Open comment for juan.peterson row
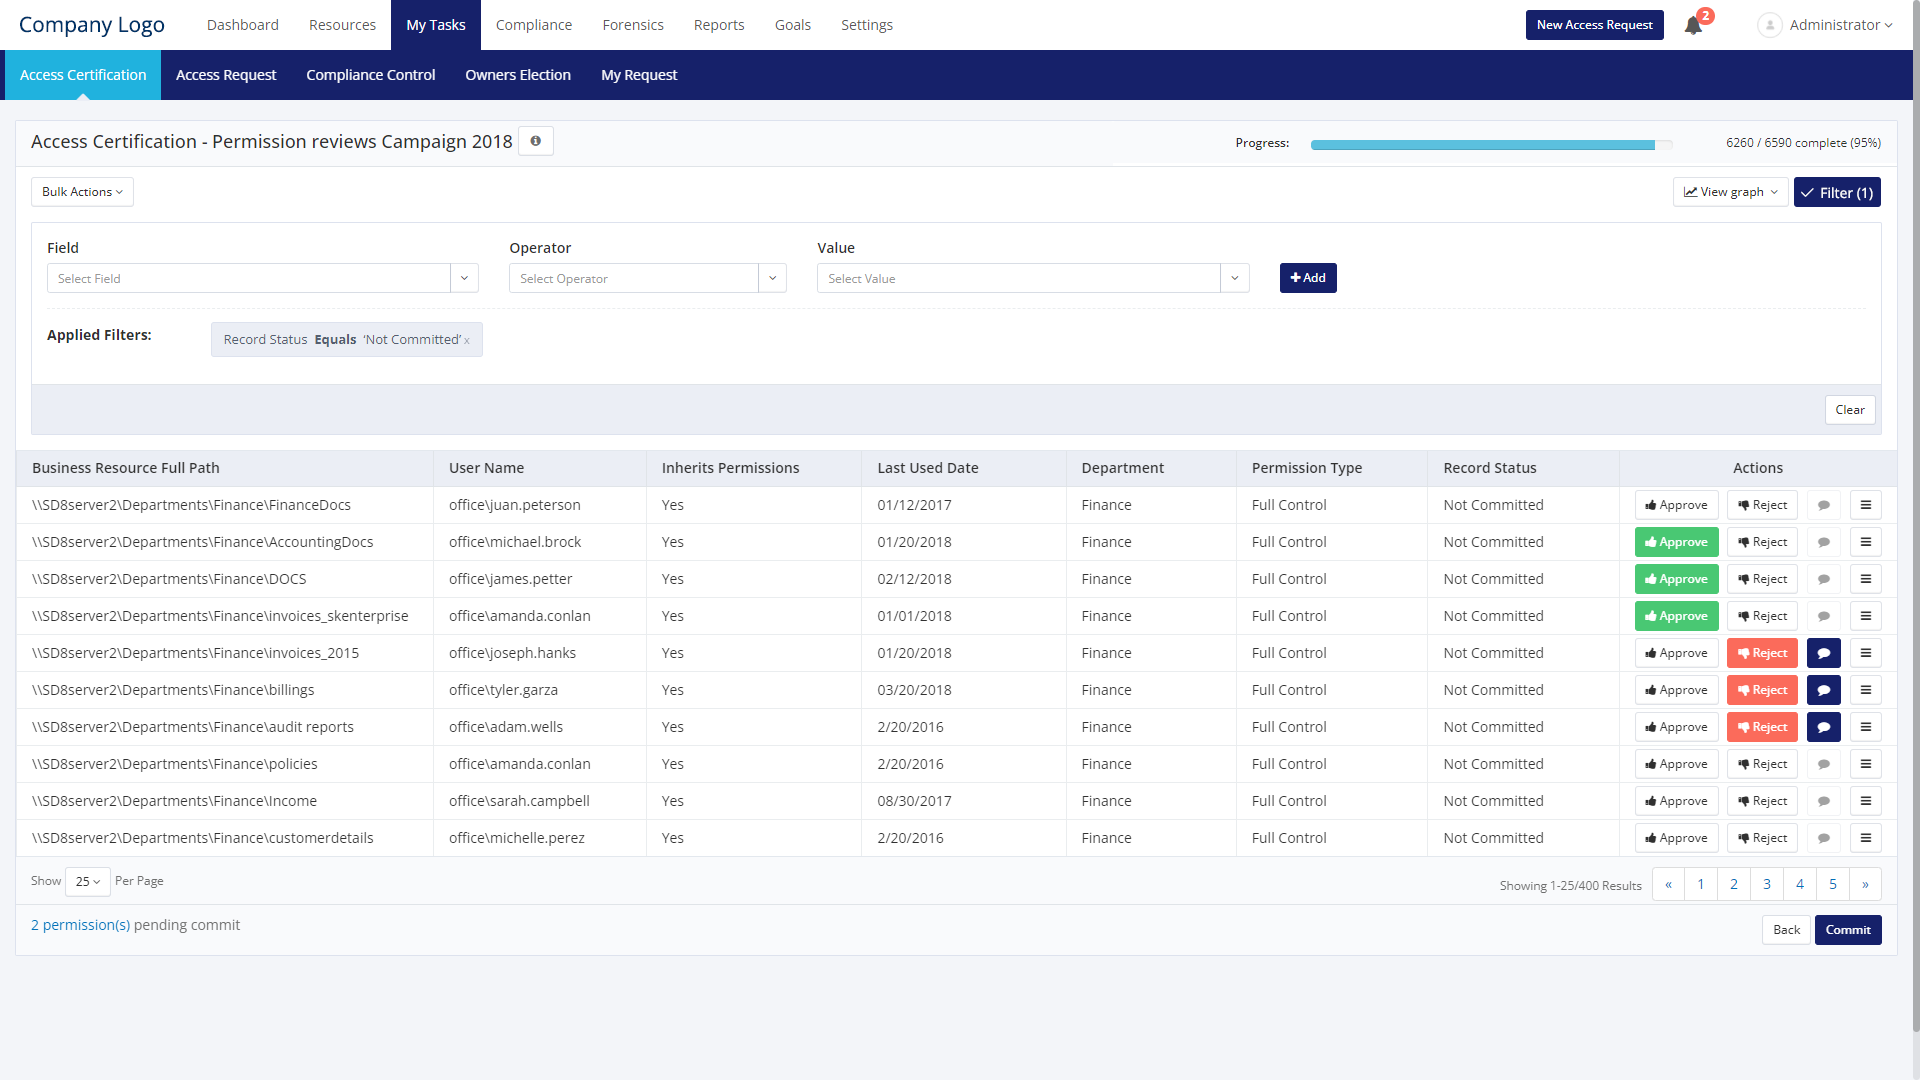Screen dimensions: 1920x1080 [x=1824, y=505]
